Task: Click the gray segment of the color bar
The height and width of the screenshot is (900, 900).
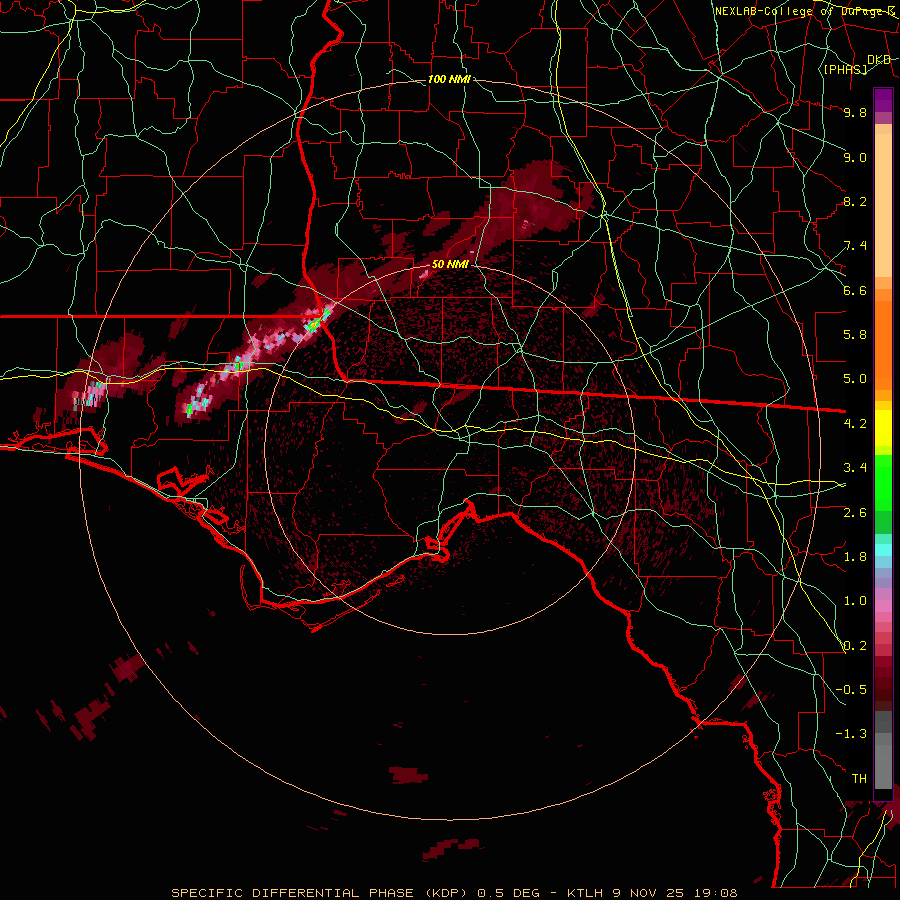Action: (x=883, y=751)
